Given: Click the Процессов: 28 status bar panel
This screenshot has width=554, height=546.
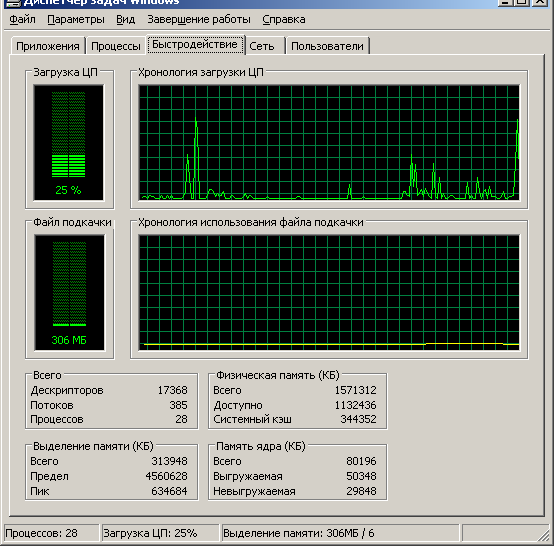Looking at the screenshot, I should click(51, 533).
